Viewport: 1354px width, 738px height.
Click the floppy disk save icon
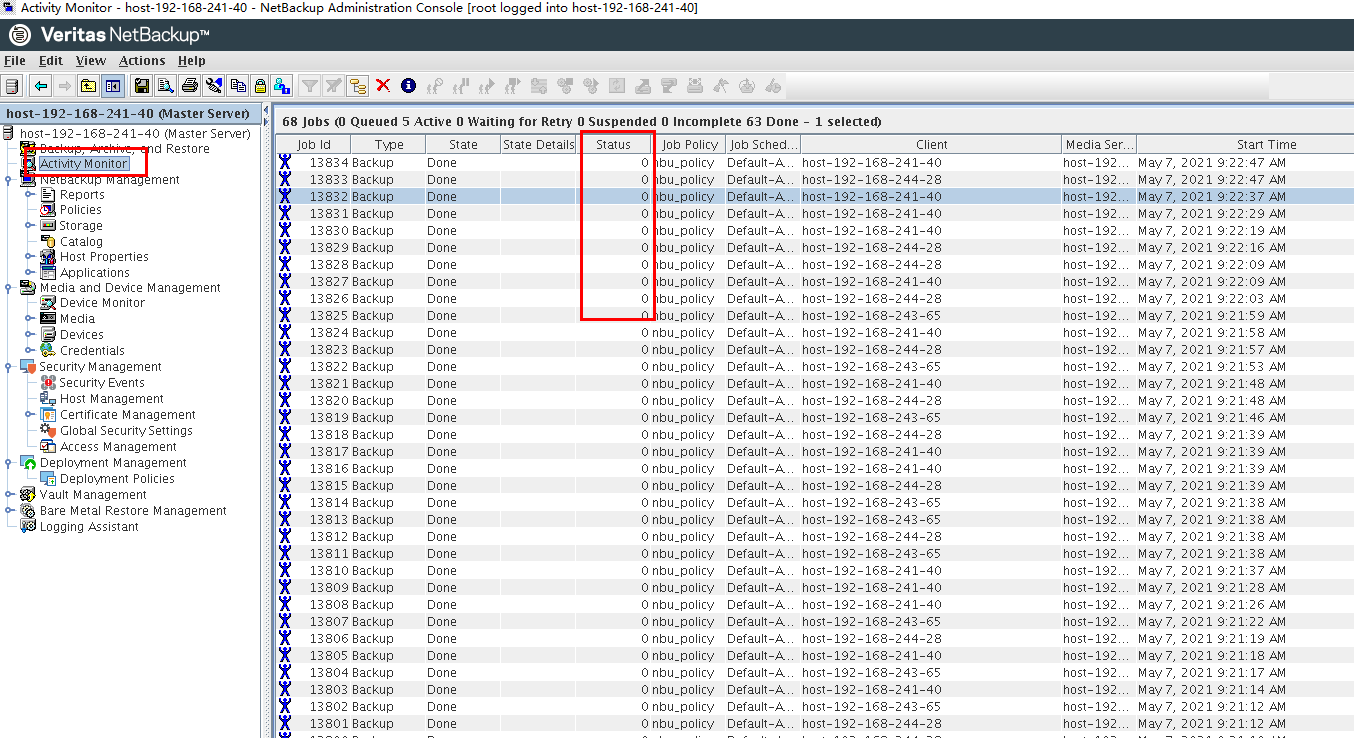tap(142, 86)
